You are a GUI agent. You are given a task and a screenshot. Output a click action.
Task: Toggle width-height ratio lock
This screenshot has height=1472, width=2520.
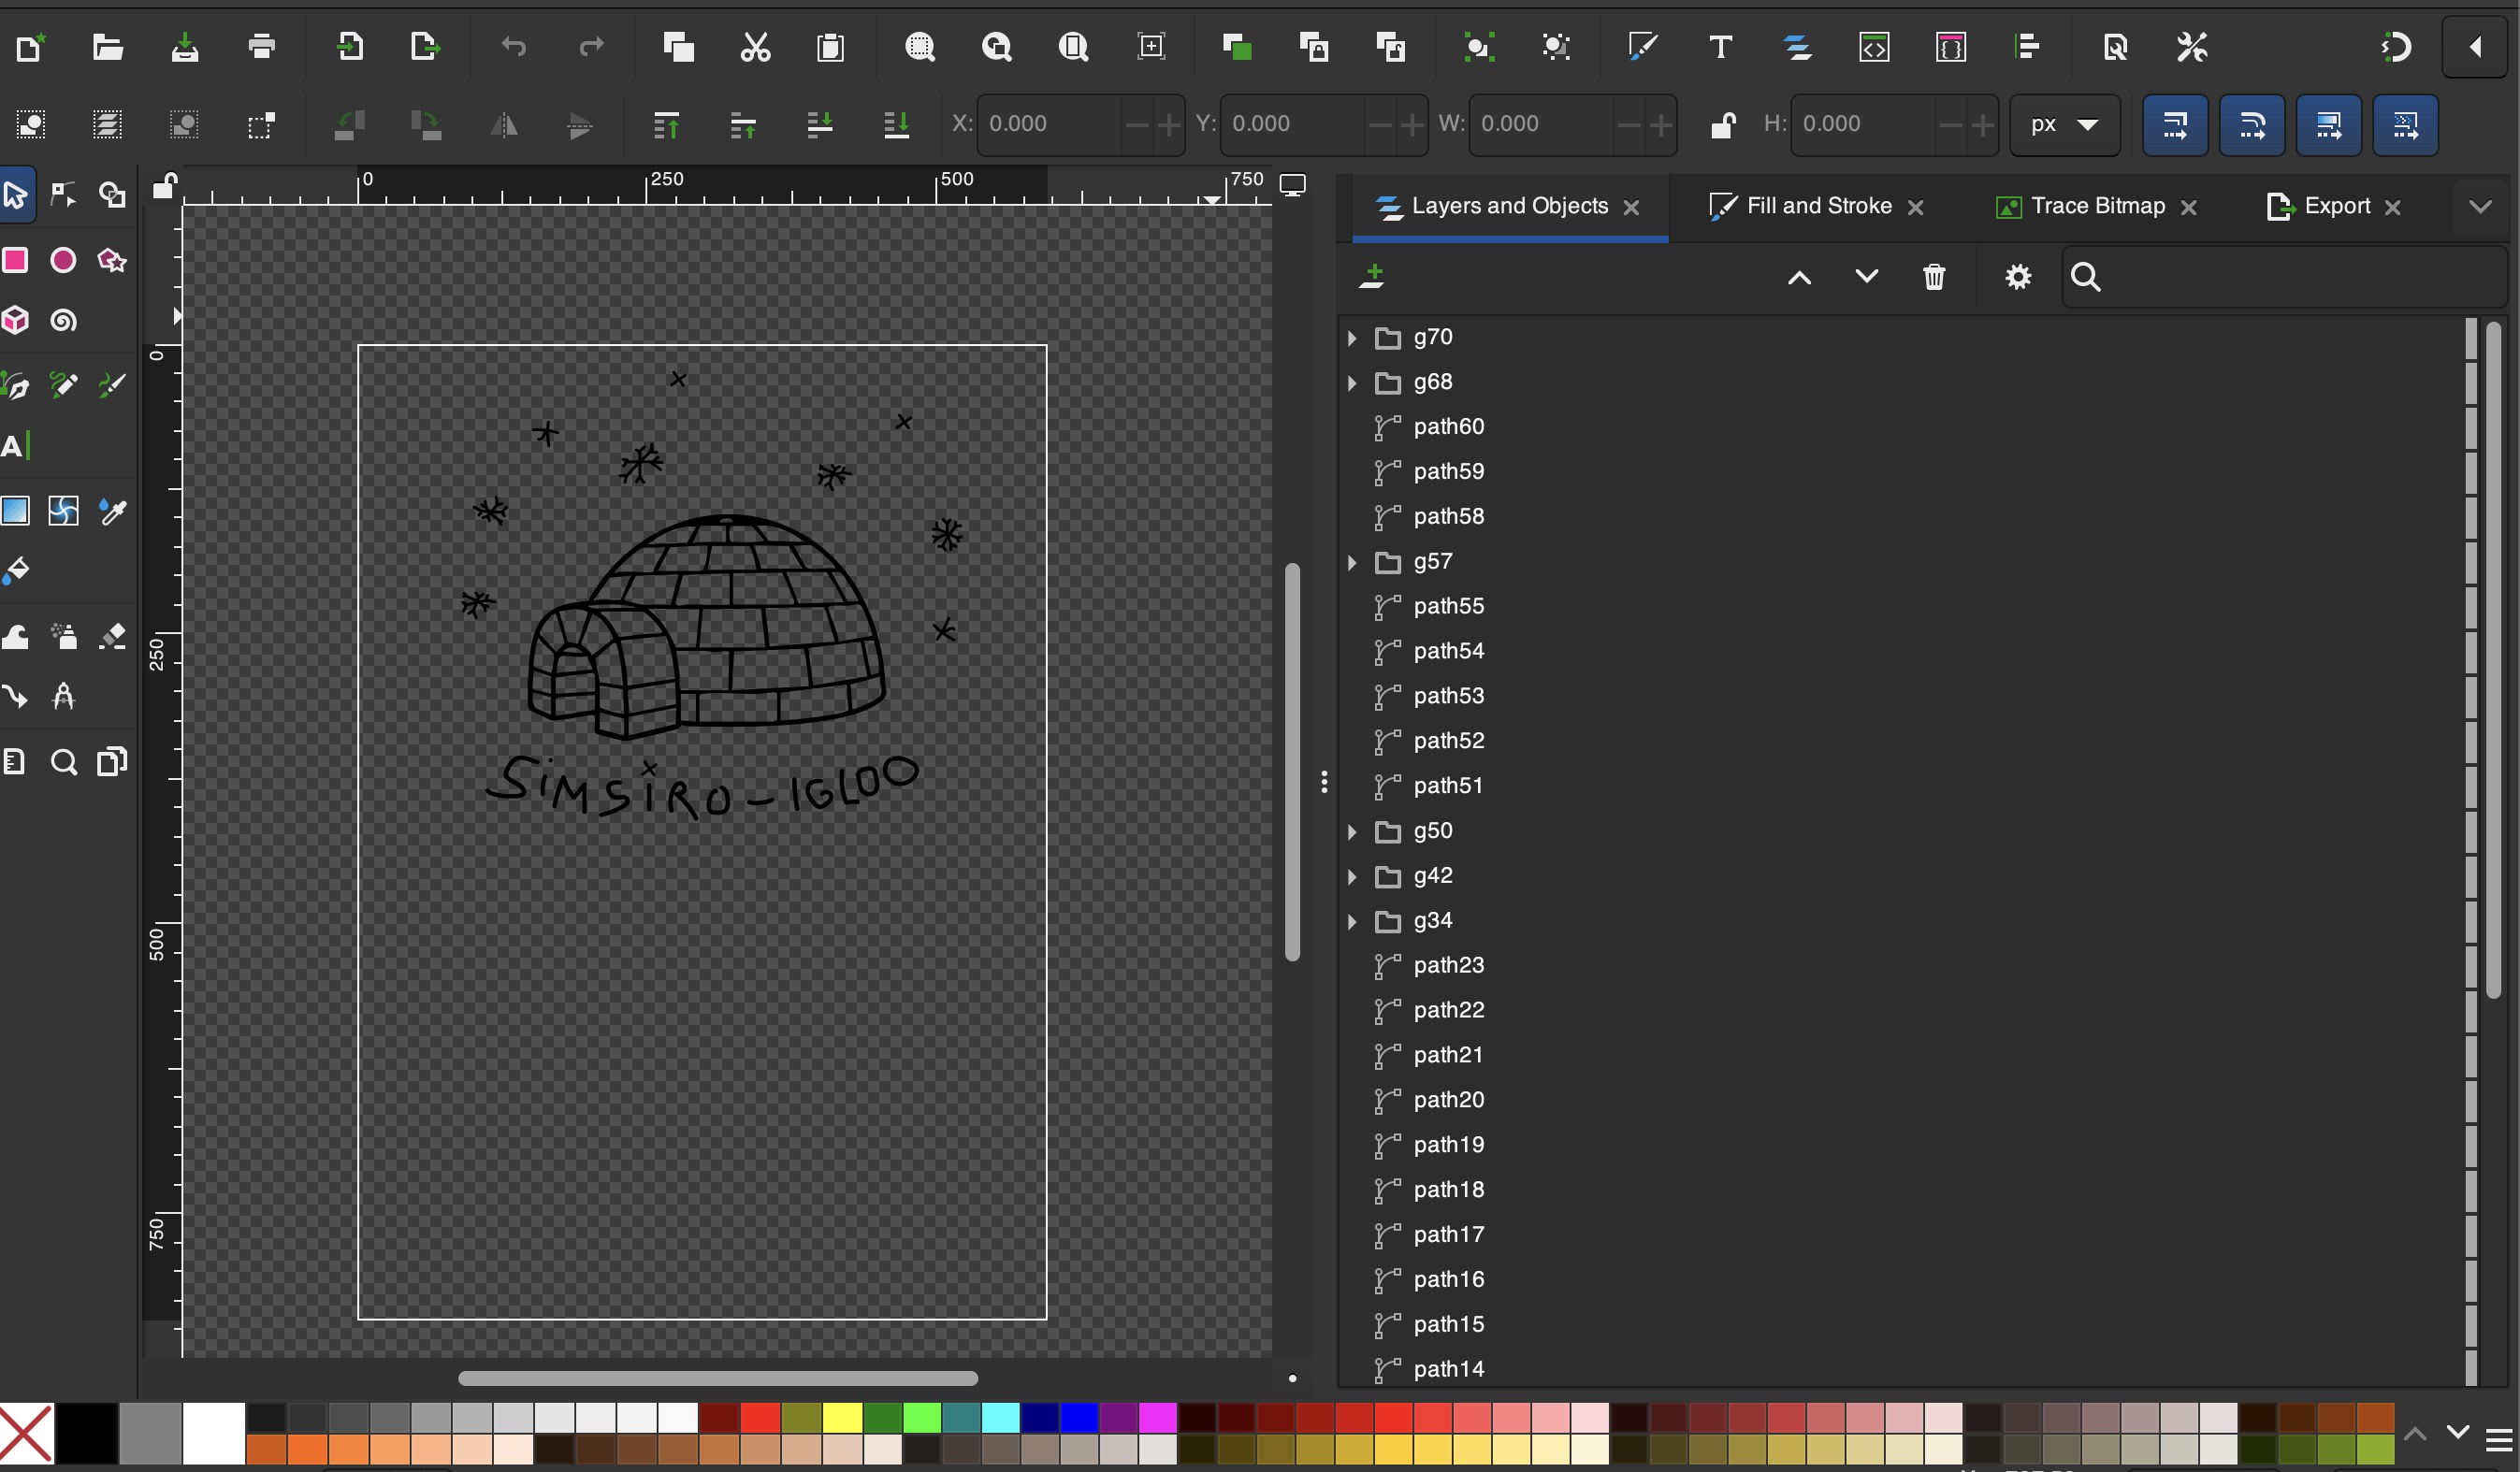[1722, 125]
